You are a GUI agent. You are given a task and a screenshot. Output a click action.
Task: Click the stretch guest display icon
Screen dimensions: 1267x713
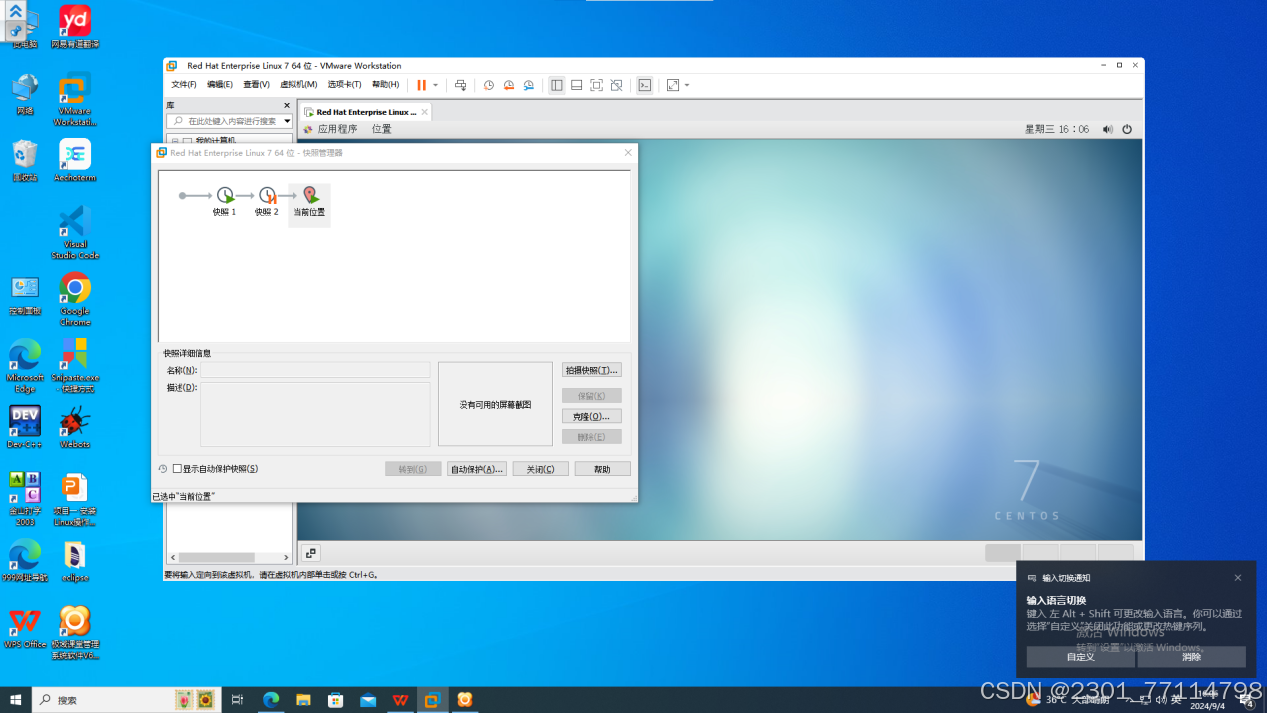tap(673, 85)
